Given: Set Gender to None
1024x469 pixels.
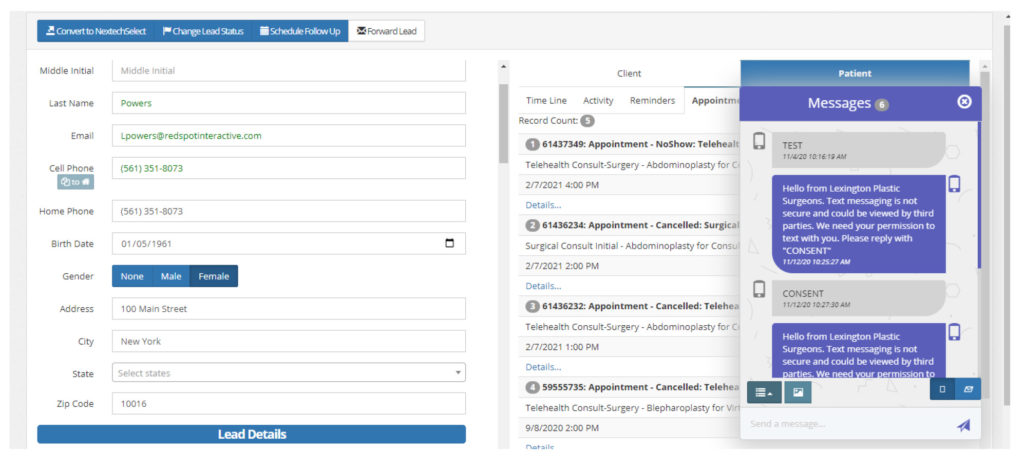Looking at the screenshot, I should 132,276.
